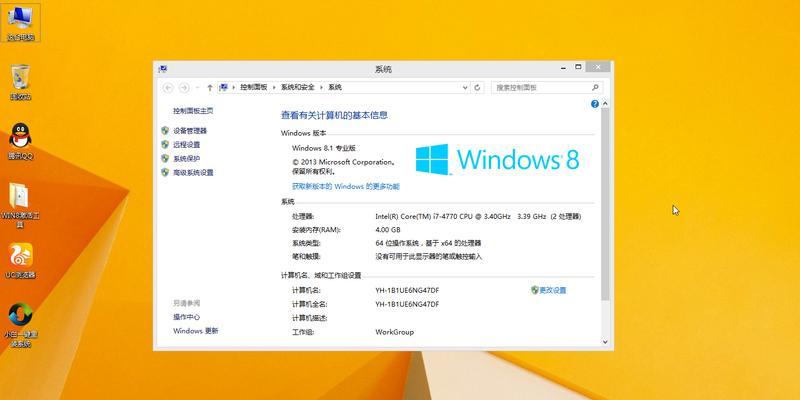
Task: Click the 计算机描述 label
Action: pos(310,318)
